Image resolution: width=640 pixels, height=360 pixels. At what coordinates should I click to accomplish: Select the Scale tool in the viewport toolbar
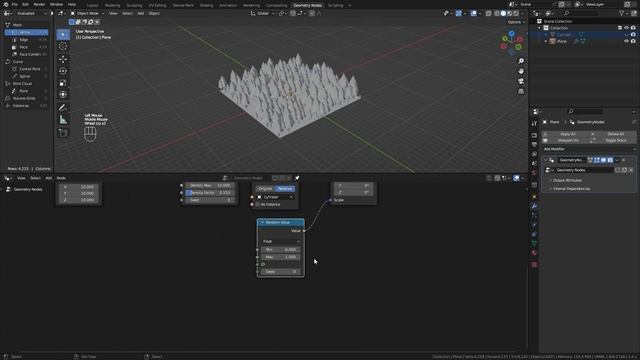coord(63,83)
